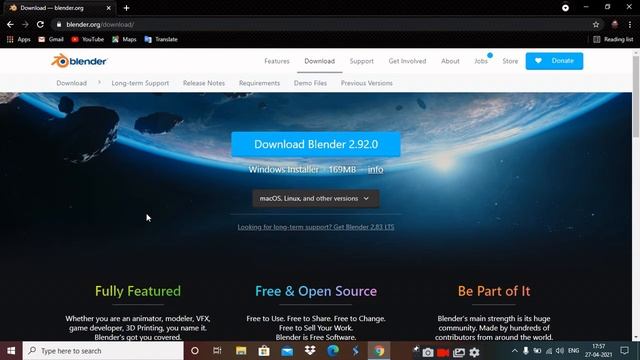Image resolution: width=640 pixels, height=360 pixels.
Task: Open the notification center icon
Action: click(x=624, y=351)
